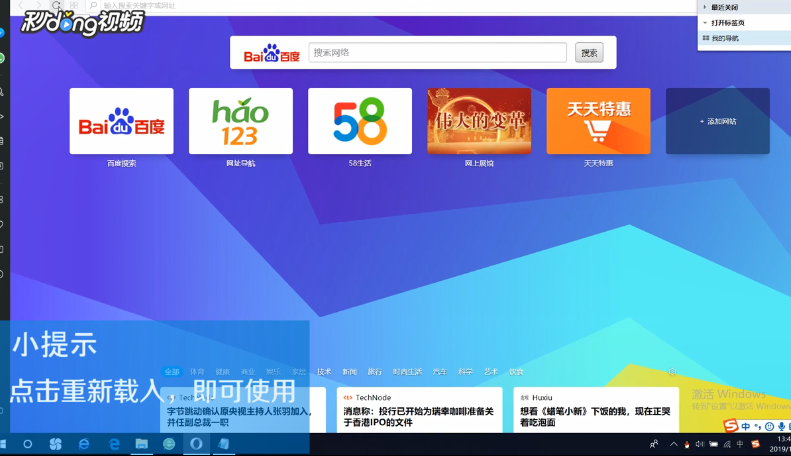Go forward with the forward arrow
791x456 pixels.
(x=38, y=6)
